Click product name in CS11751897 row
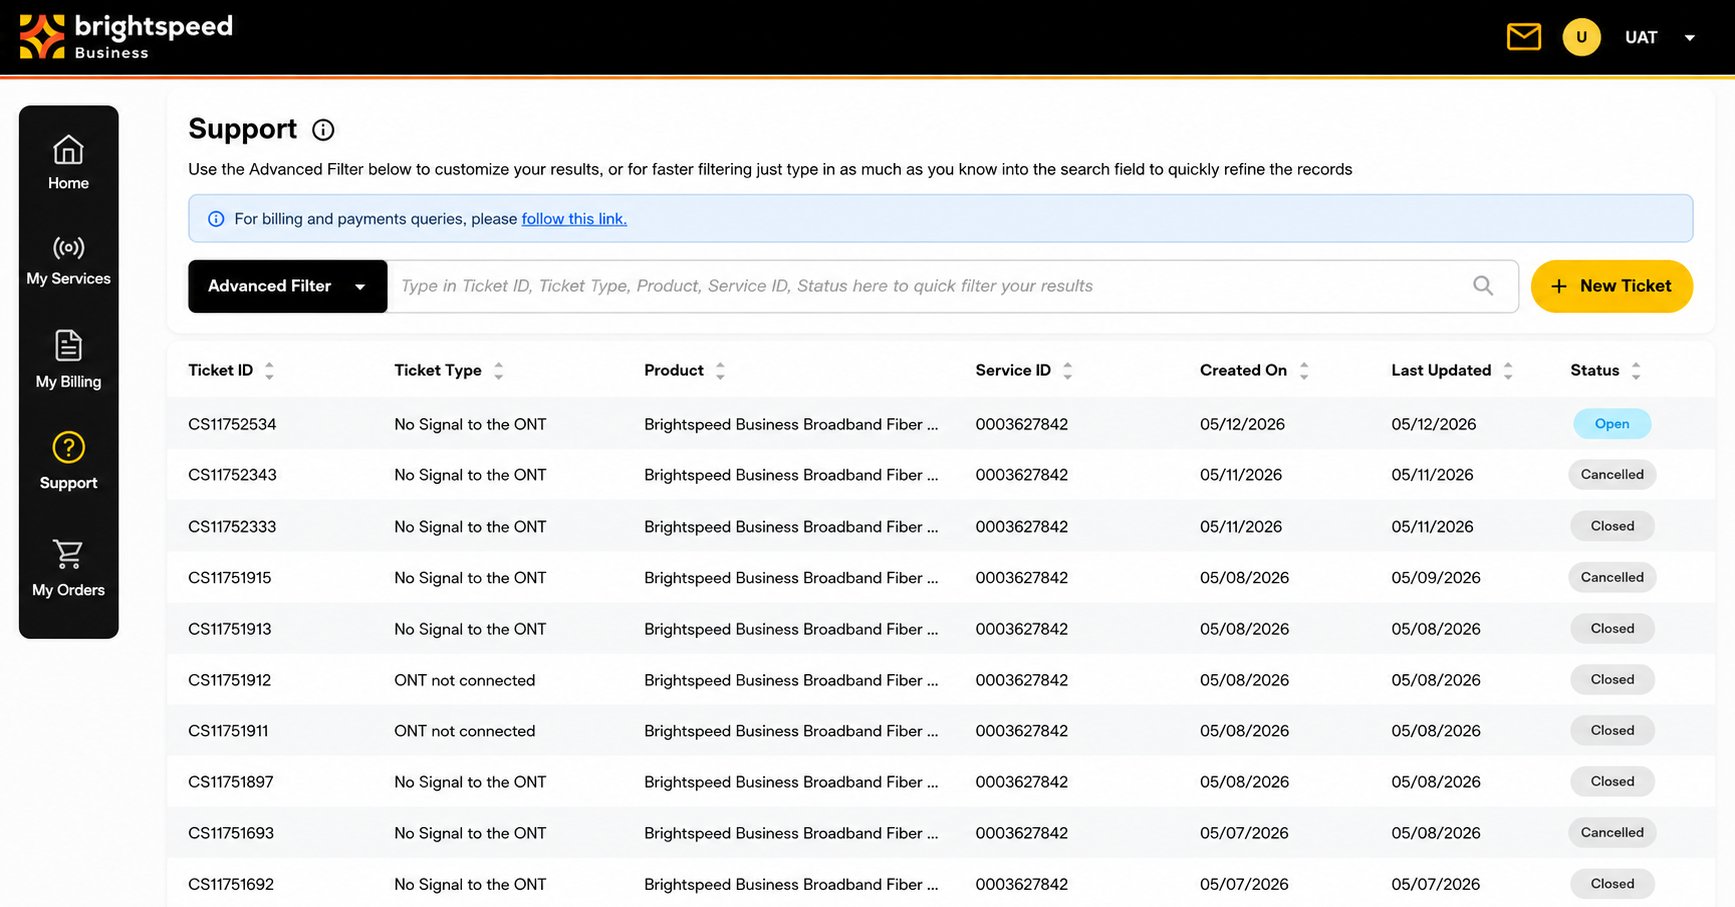The image size is (1735, 907). [791, 782]
